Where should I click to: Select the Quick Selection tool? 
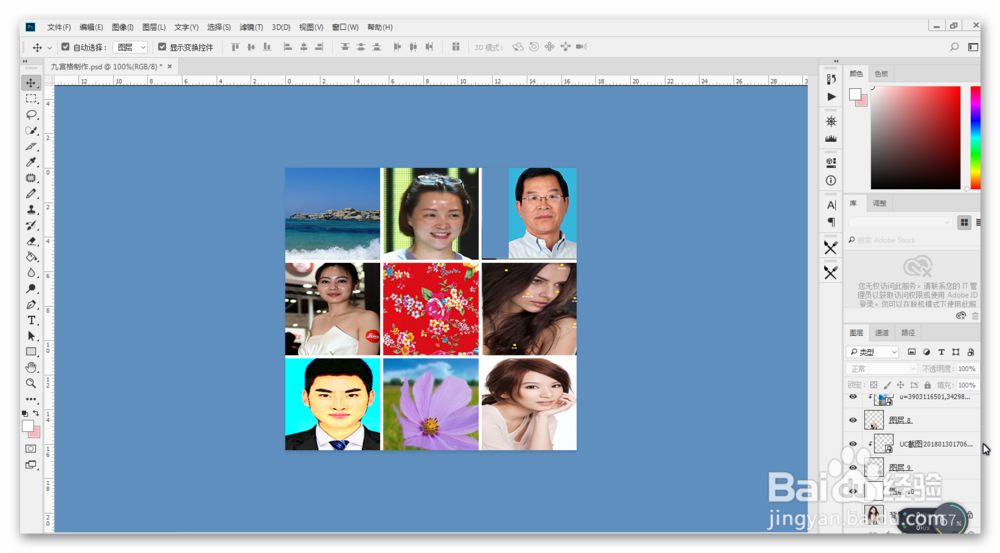31,131
